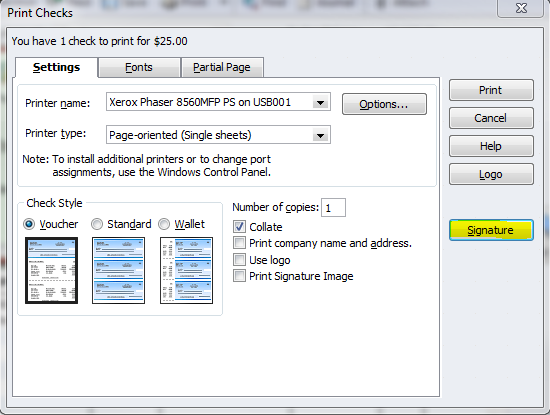
Task: Choose the Voucher radio button
Action: click(29, 224)
